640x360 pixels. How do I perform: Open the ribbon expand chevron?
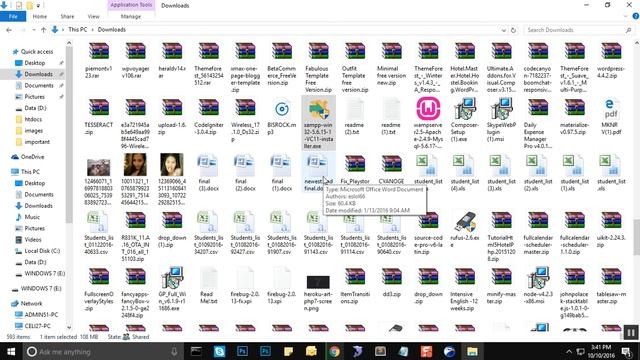tap(625, 16)
